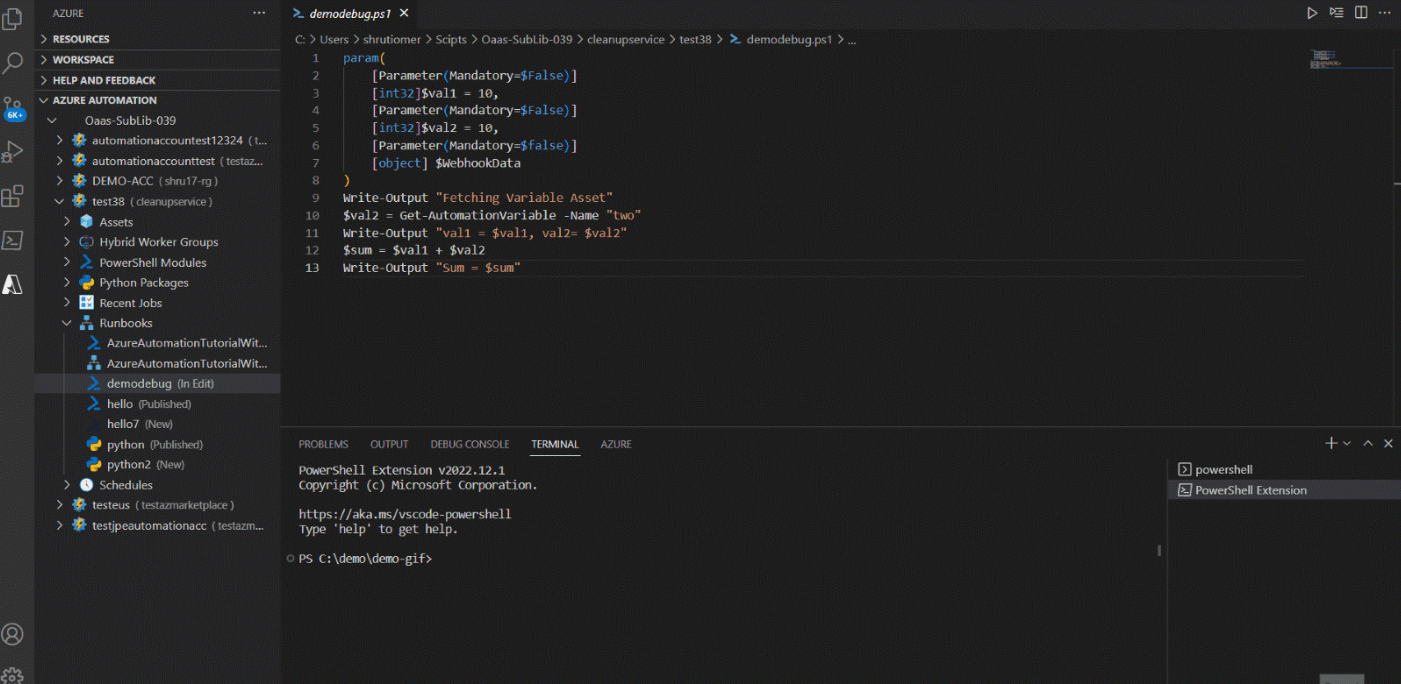Collapse the Runbooks tree
Screen dimensions: 1401x684
point(67,322)
